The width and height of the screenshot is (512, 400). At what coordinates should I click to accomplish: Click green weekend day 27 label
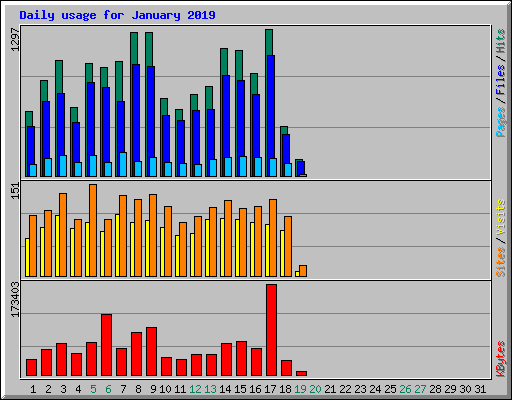tap(420, 389)
